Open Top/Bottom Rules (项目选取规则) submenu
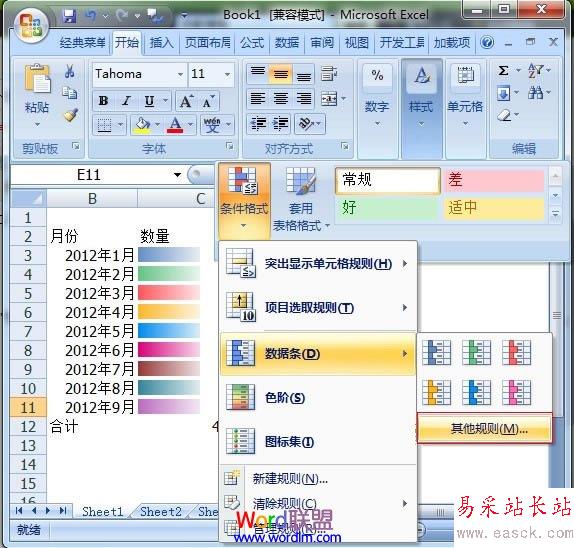Image resolution: width=574 pixels, height=548 pixels. click(318, 308)
